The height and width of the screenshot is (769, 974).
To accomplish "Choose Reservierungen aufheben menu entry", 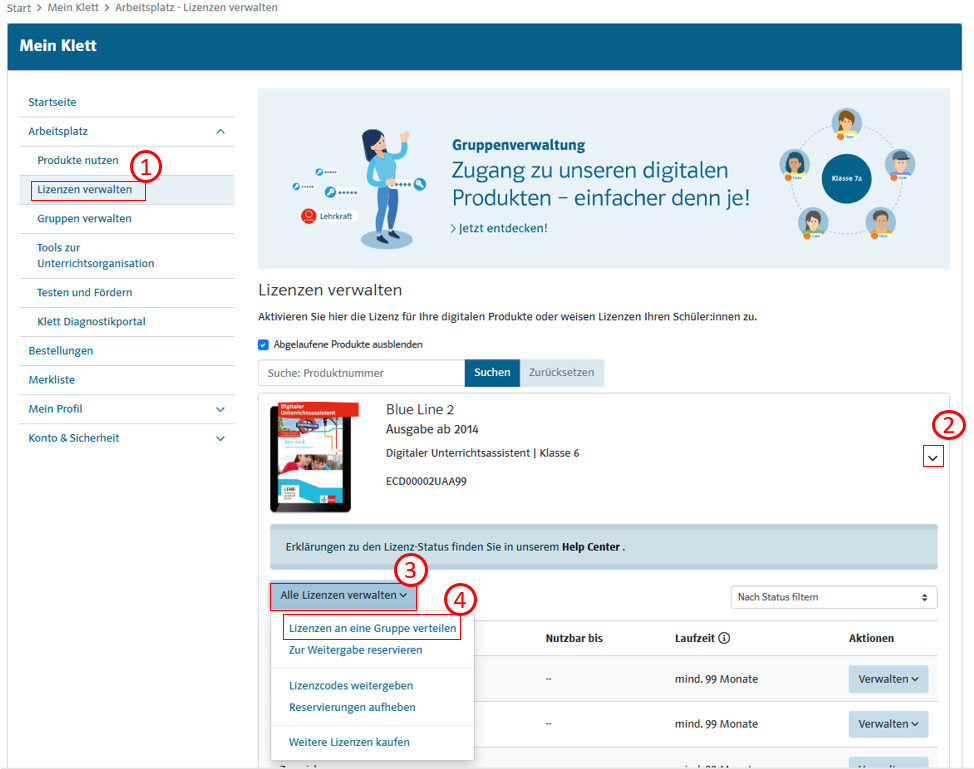I will tap(352, 707).
